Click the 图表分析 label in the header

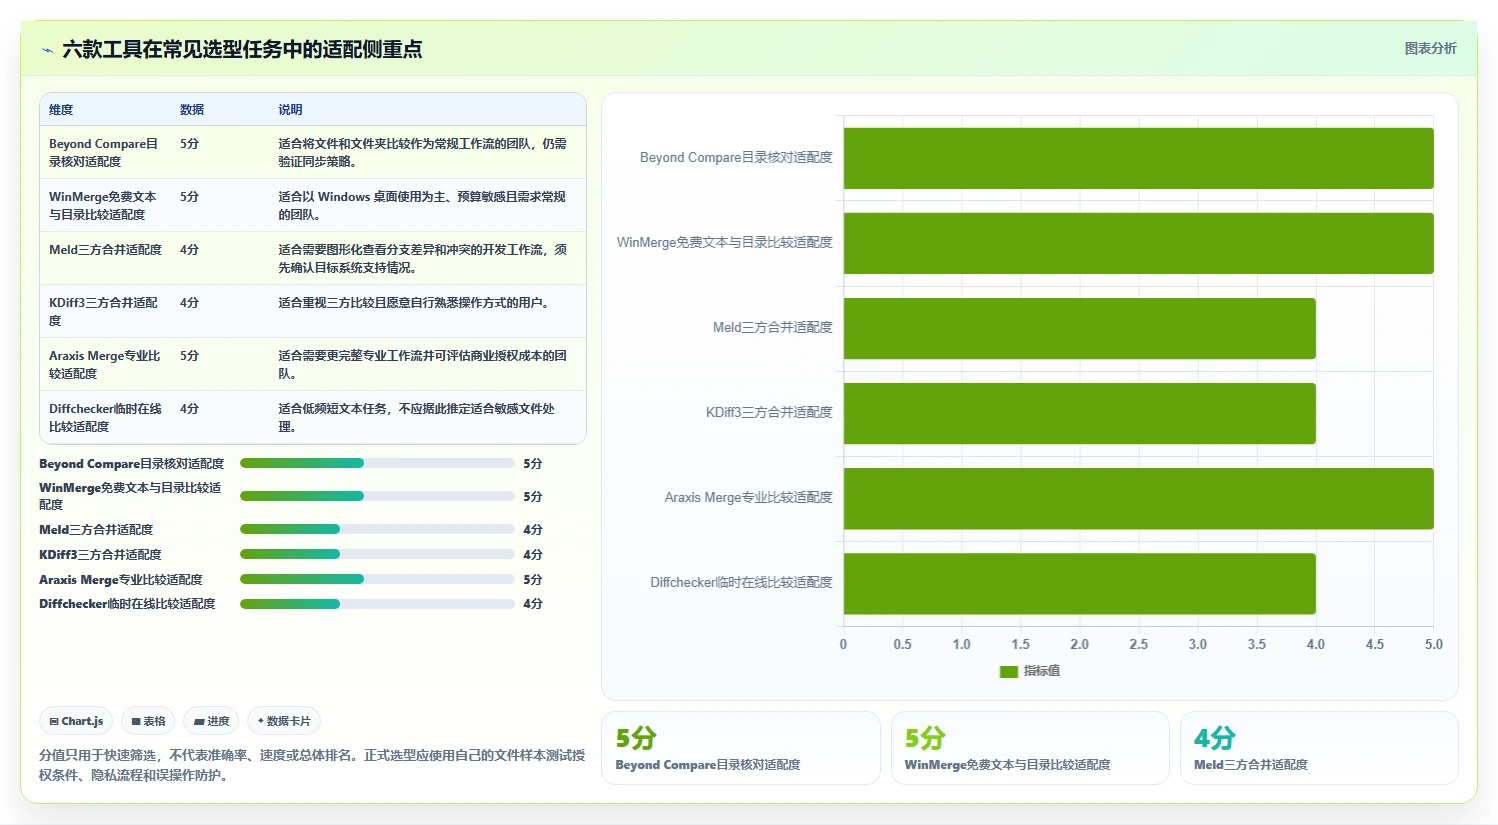pos(1430,48)
